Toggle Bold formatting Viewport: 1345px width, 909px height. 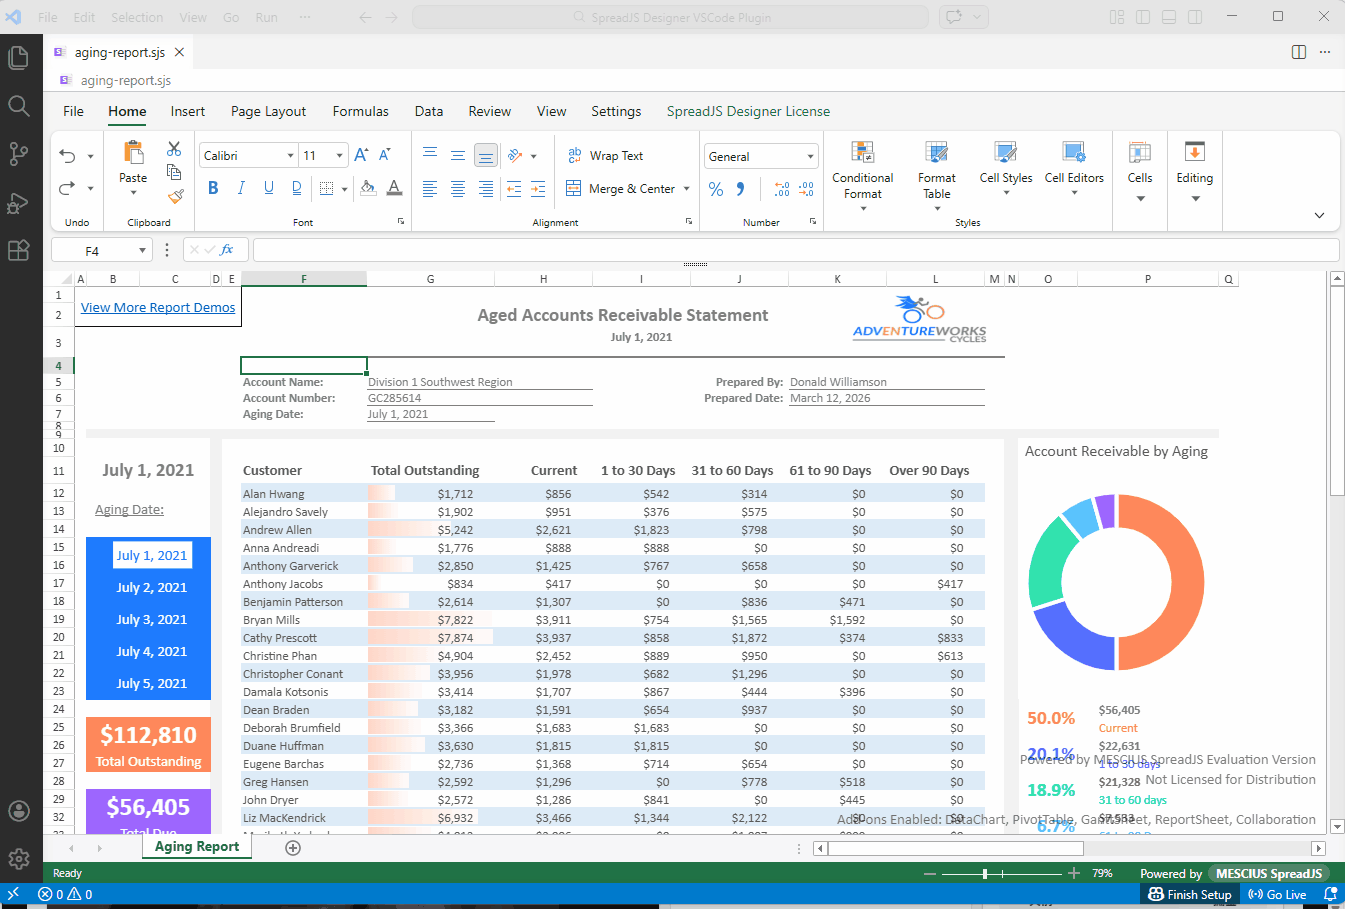tap(213, 188)
